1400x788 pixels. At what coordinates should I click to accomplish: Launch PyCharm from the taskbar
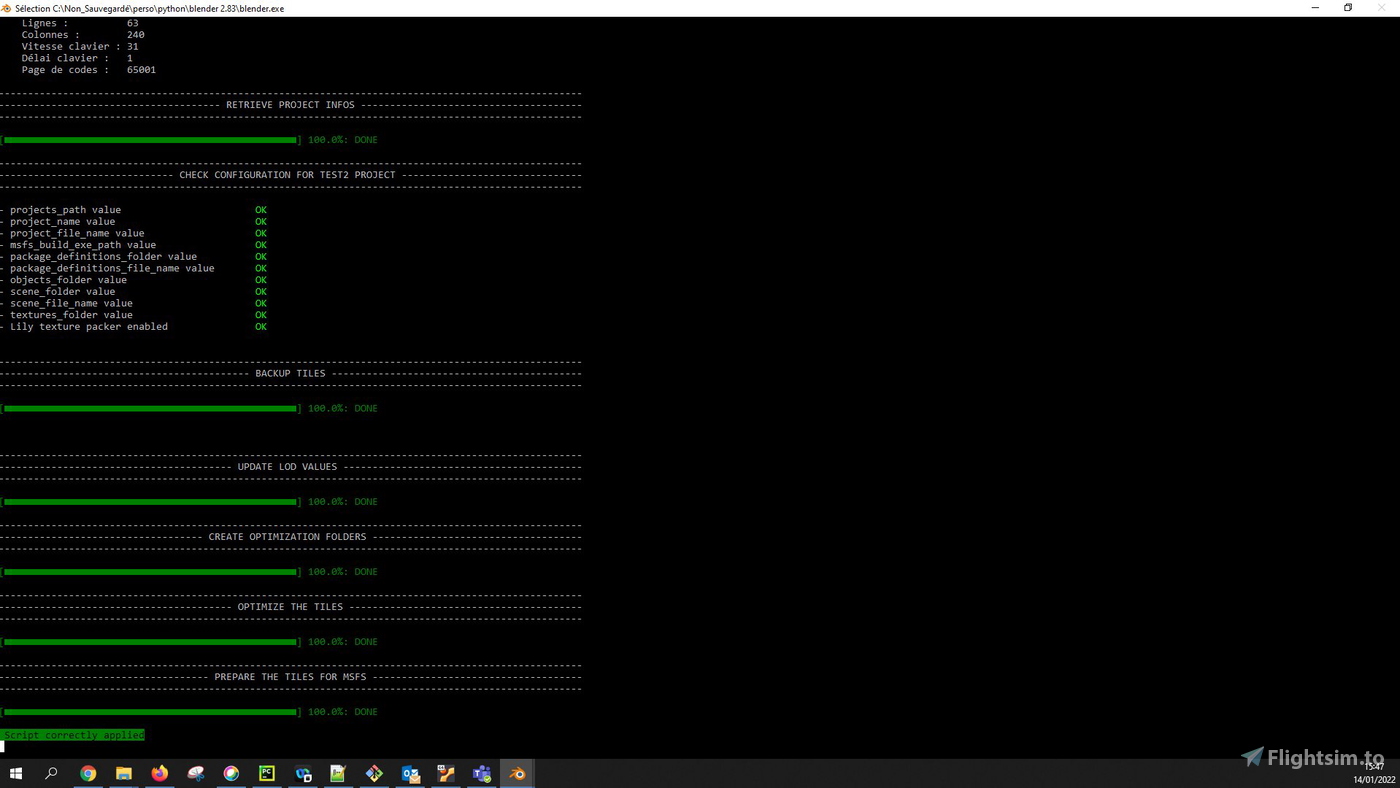point(267,773)
